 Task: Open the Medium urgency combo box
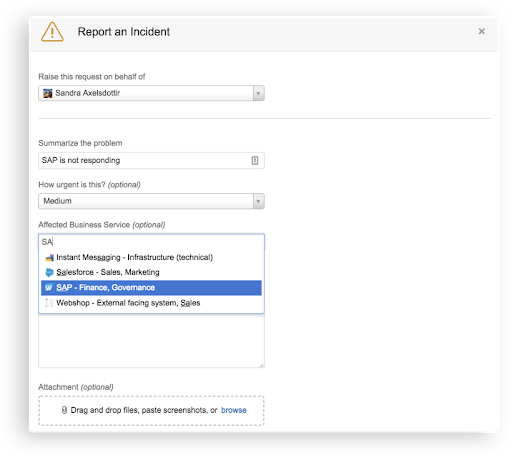click(x=151, y=201)
